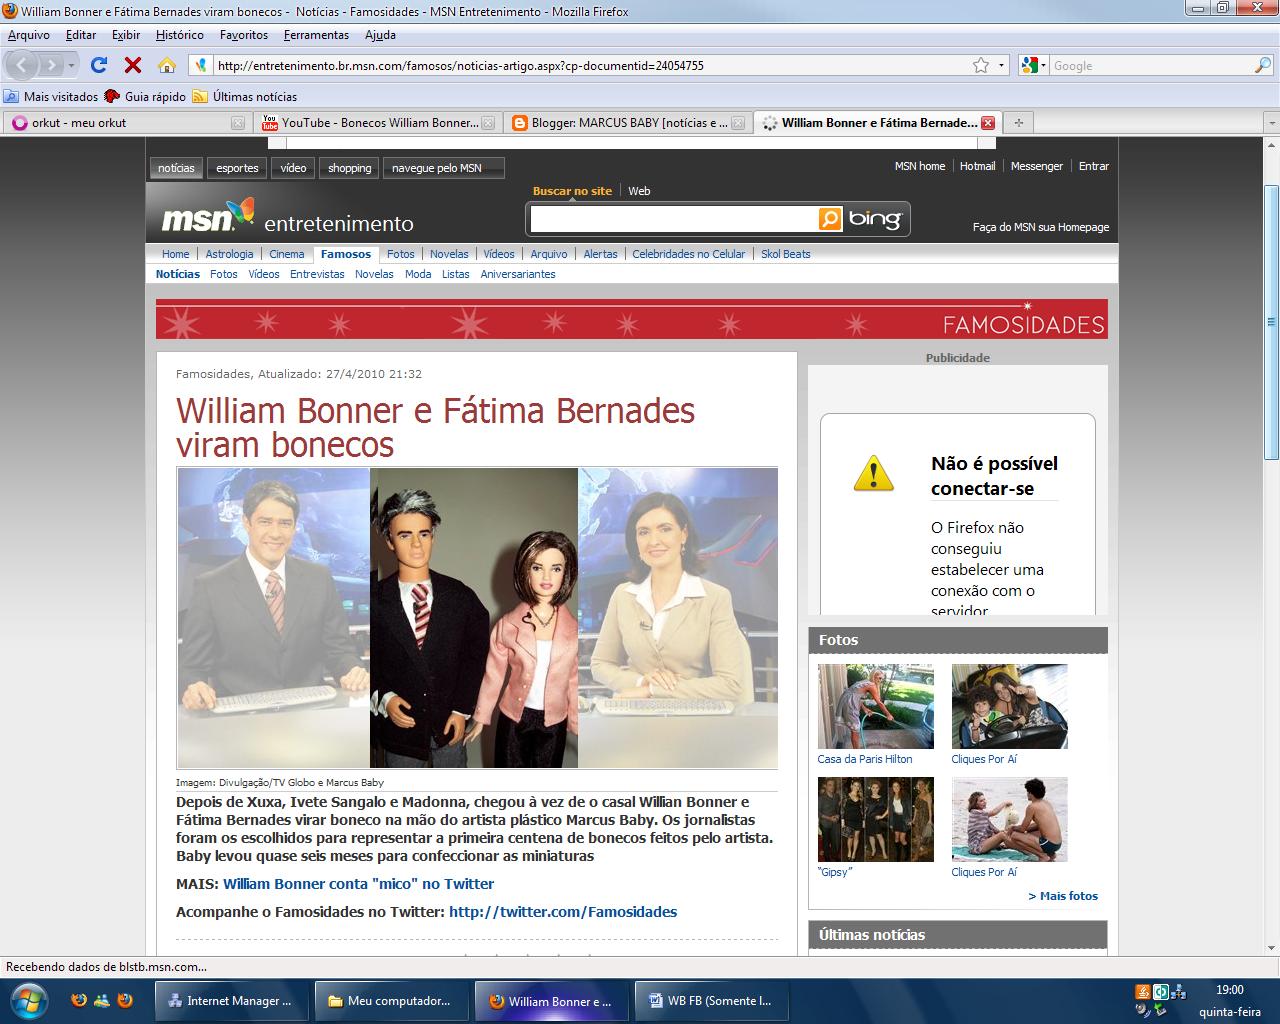Switch to the Famosos tab
Image resolution: width=1280 pixels, height=1024 pixels.
345,254
